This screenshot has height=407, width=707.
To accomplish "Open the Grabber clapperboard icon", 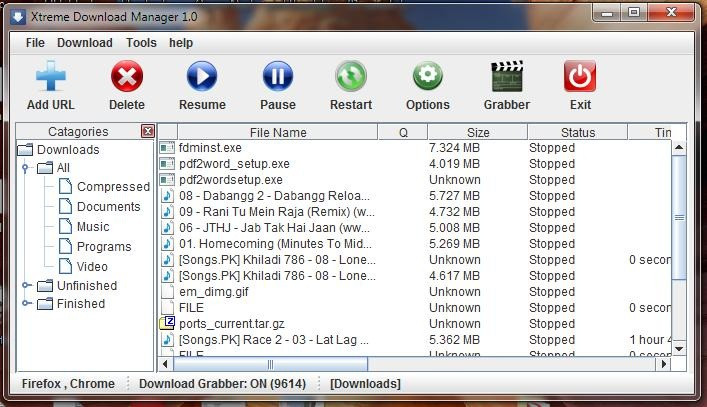I will click(x=507, y=76).
